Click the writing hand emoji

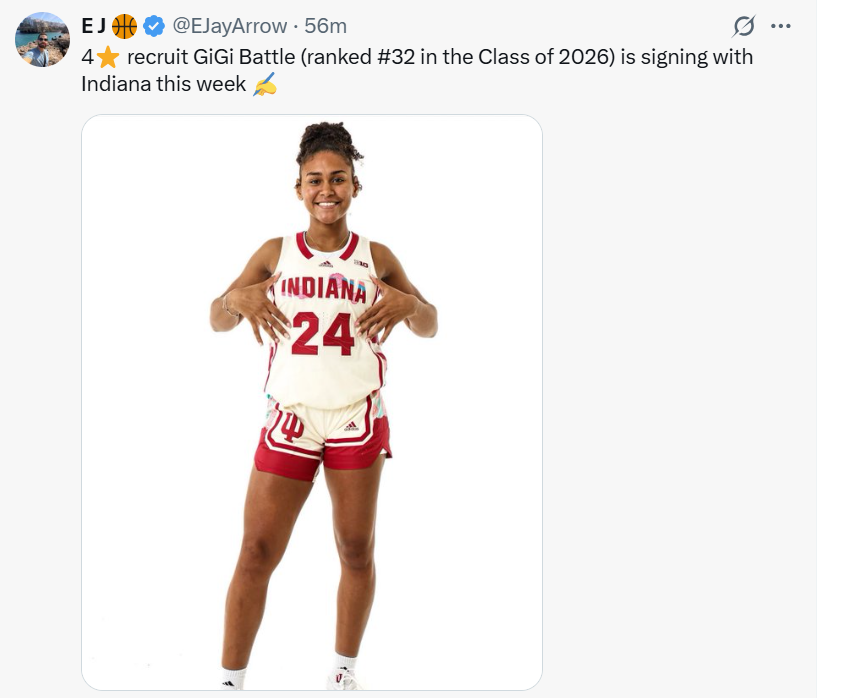(x=265, y=85)
